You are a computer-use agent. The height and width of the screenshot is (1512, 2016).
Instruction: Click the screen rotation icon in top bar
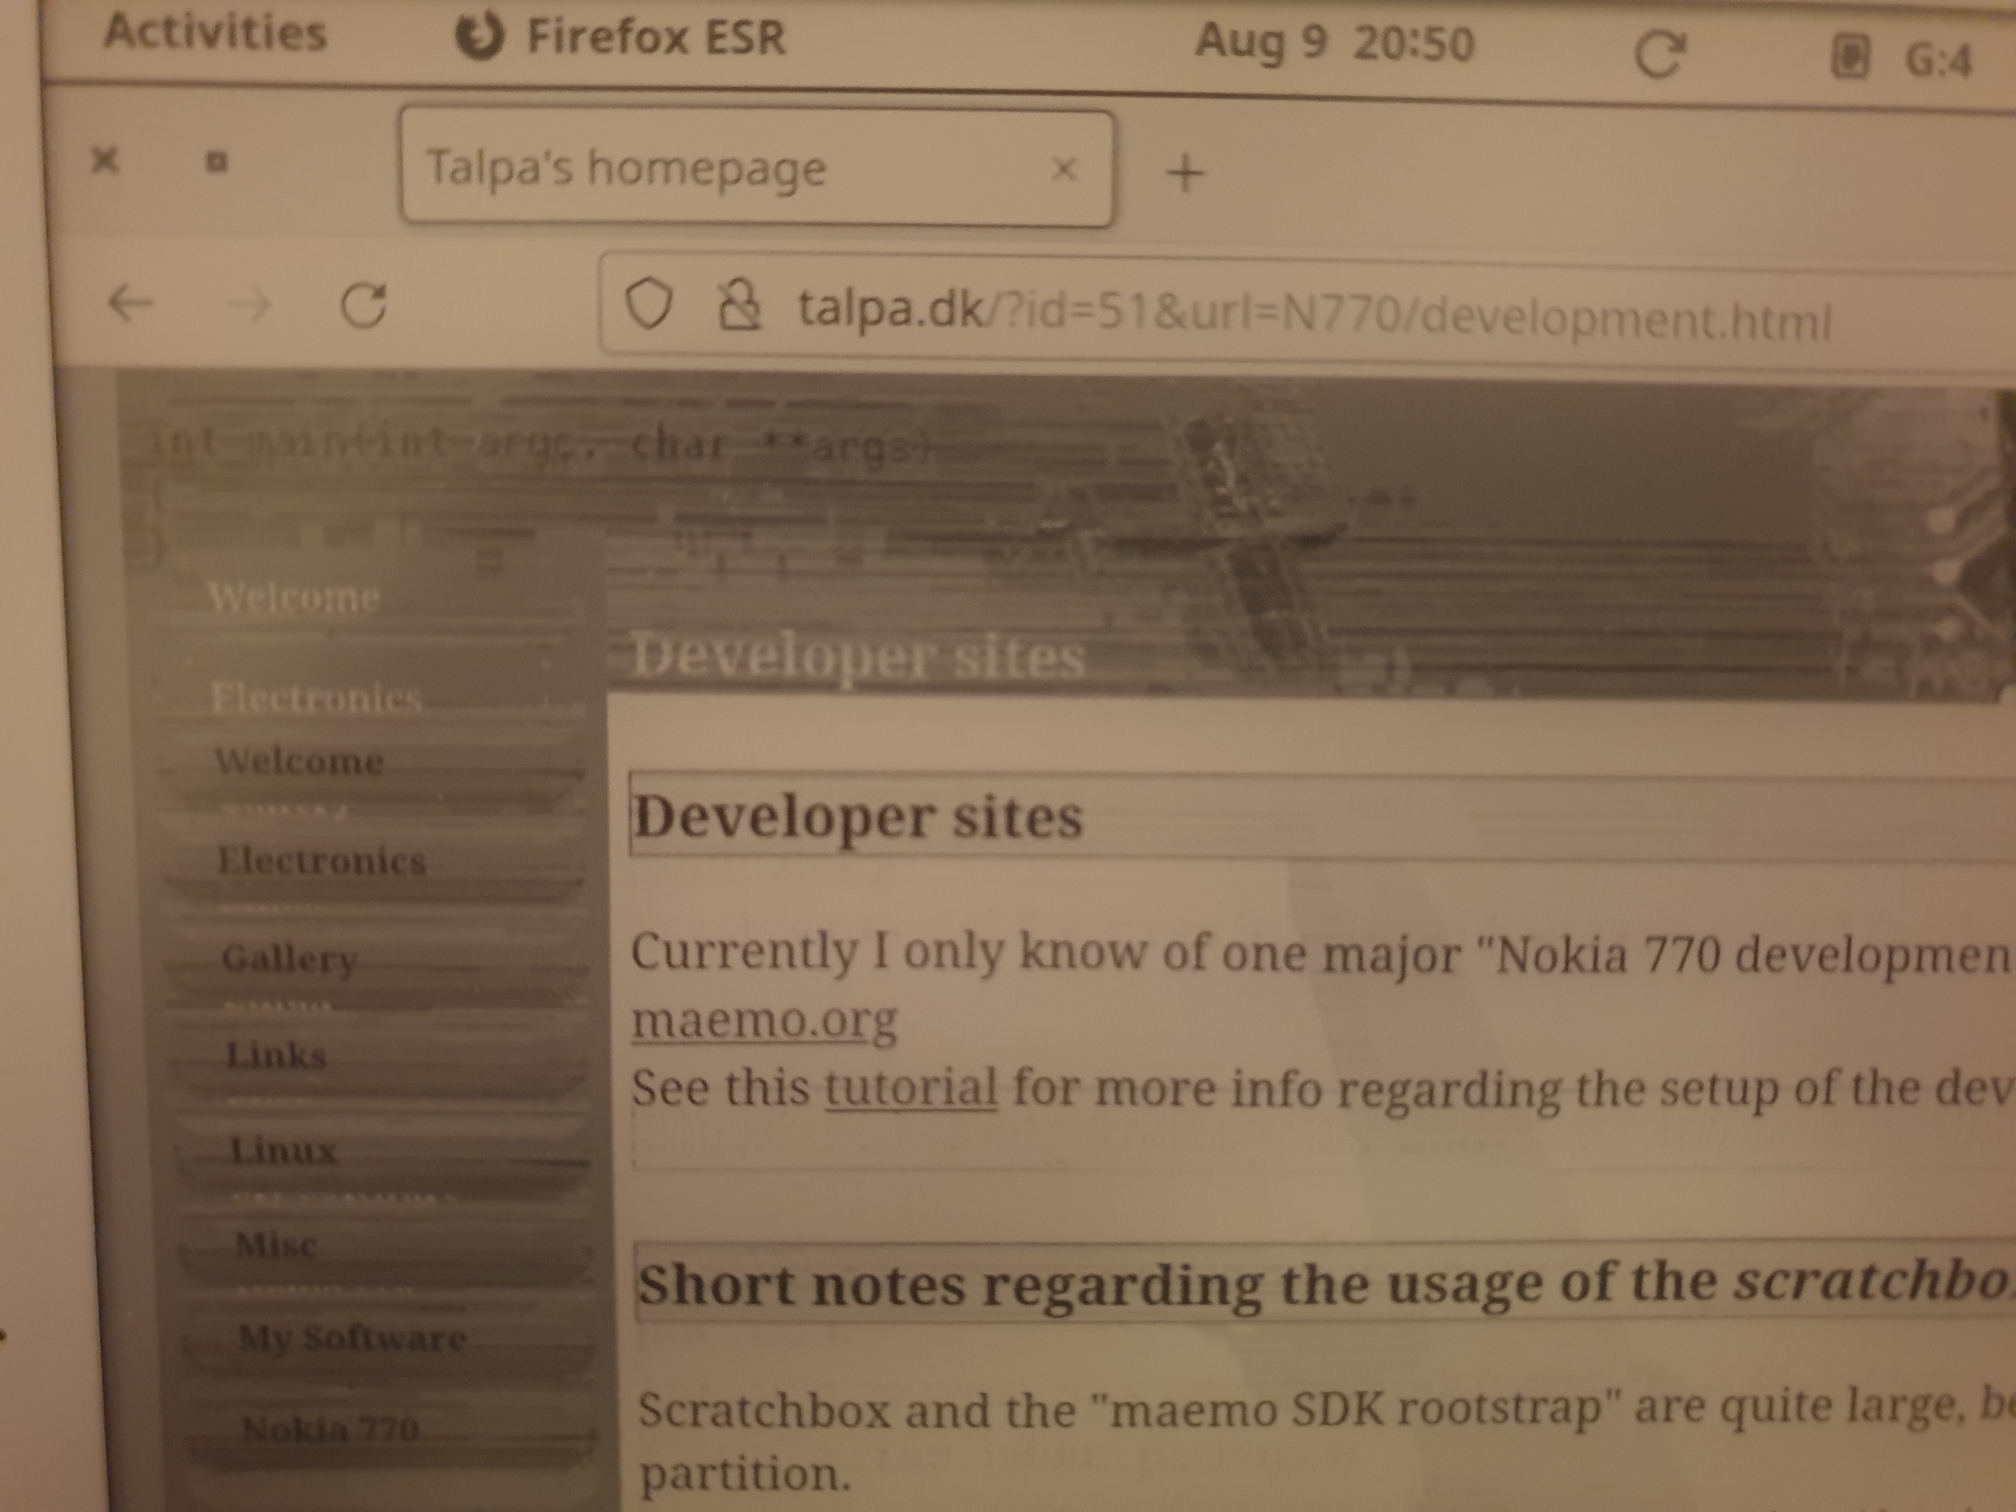coord(1660,53)
